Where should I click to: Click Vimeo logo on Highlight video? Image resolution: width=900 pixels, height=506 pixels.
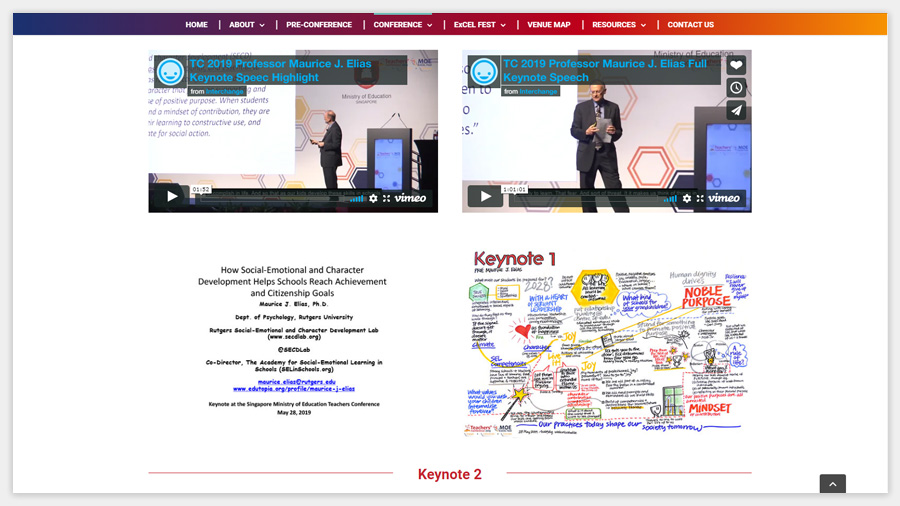410,198
